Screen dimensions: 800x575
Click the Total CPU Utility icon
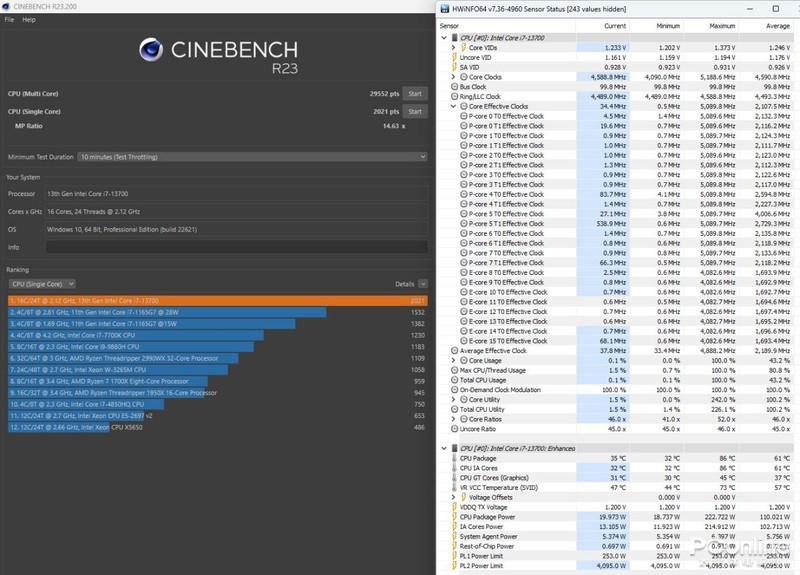point(455,409)
